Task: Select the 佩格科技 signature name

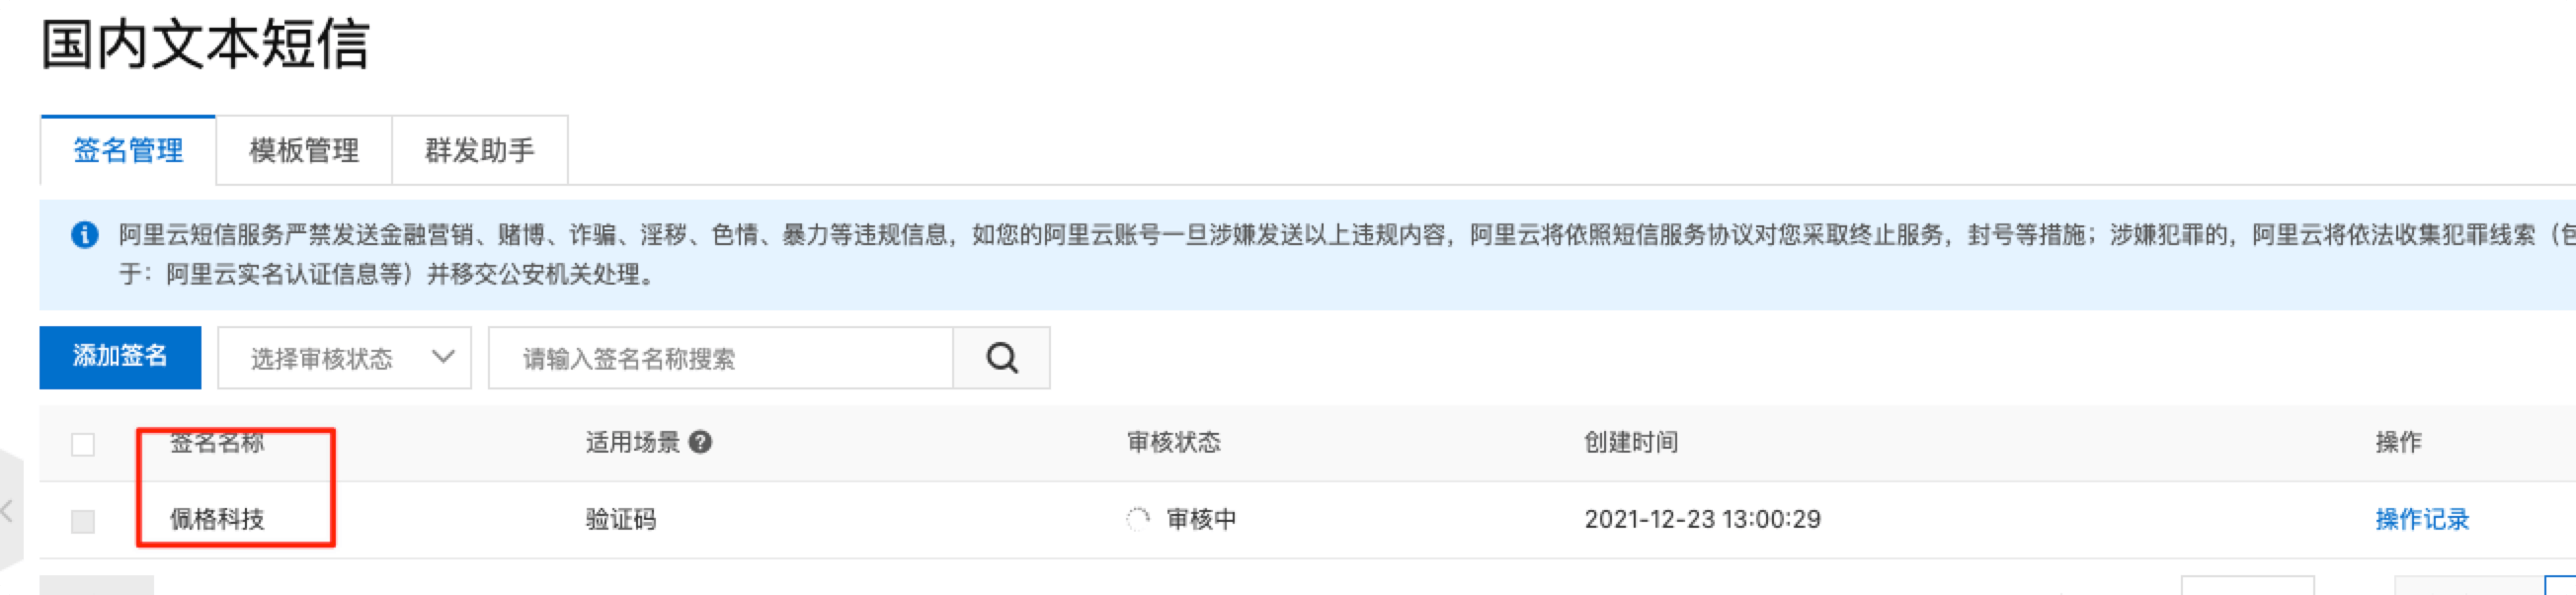Action: pyautogui.click(x=217, y=519)
